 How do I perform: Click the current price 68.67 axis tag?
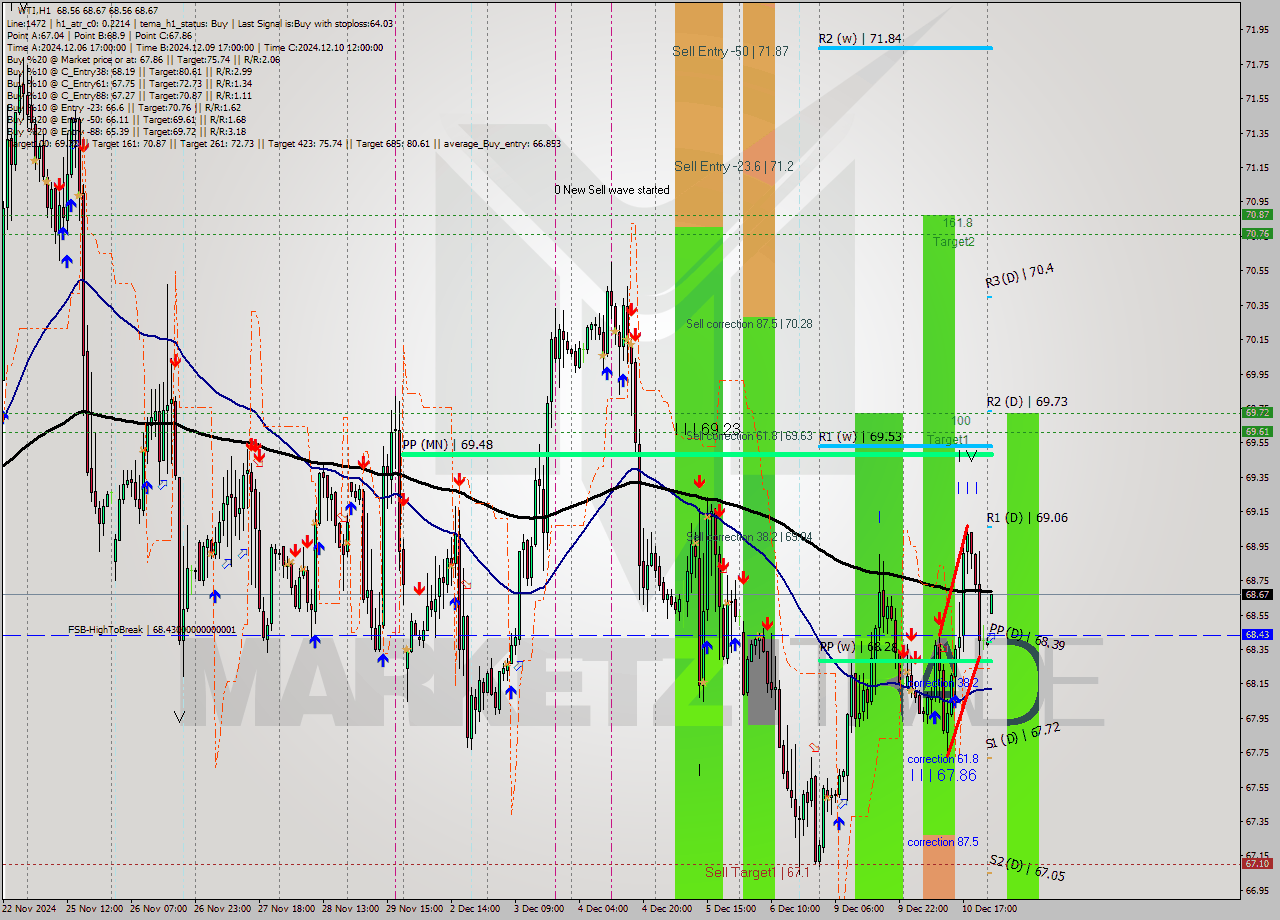[x=1257, y=594]
